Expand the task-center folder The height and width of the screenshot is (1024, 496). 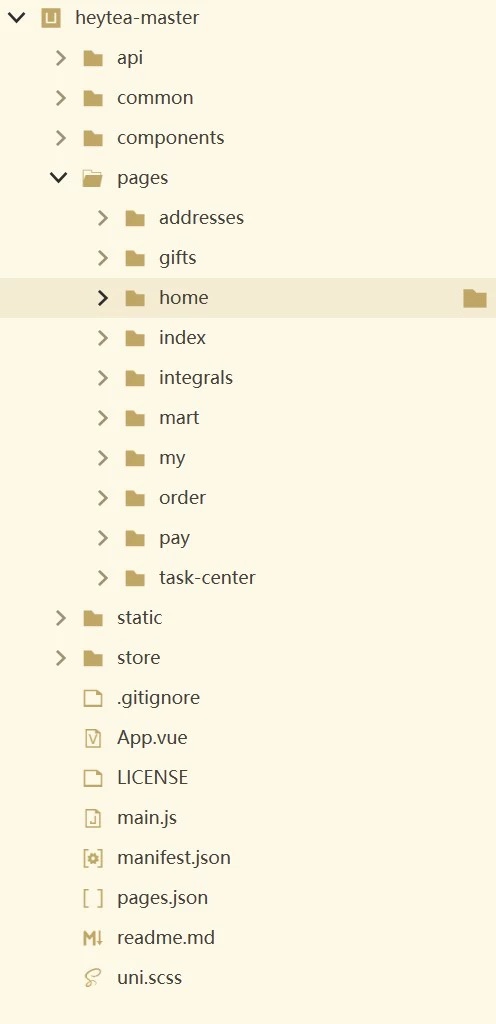(x=102, y=578)
